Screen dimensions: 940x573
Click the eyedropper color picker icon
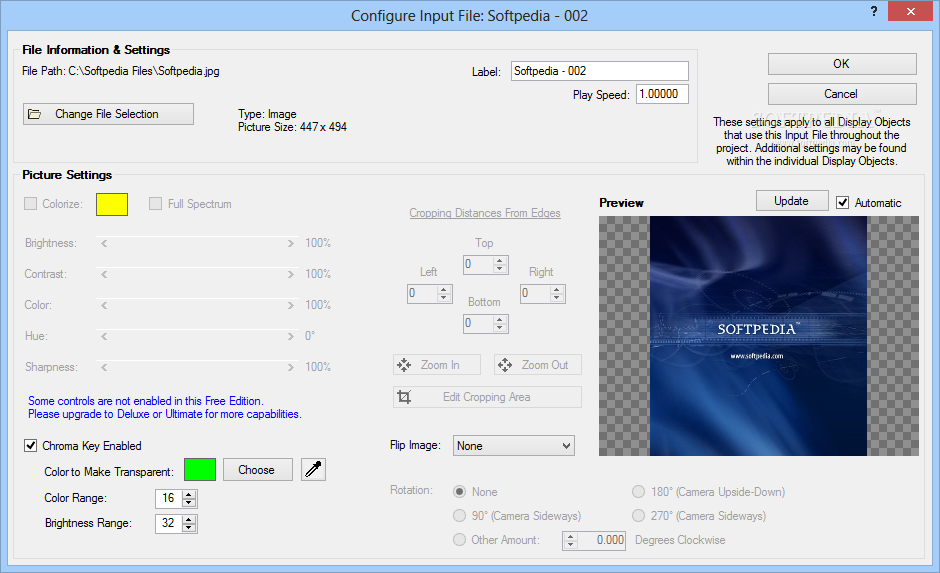313,469
